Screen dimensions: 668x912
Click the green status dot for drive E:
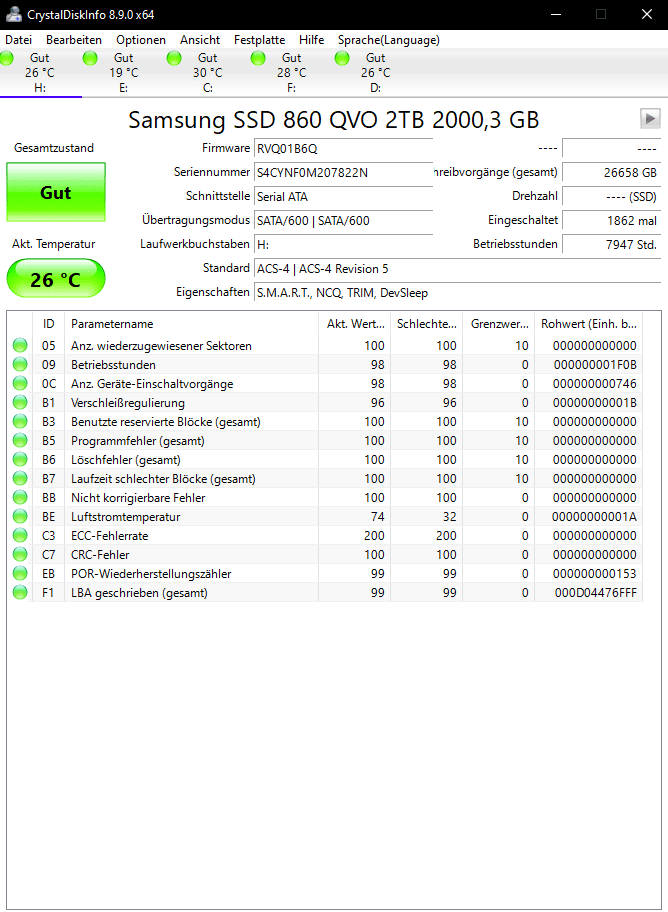(x=90, y=58)
